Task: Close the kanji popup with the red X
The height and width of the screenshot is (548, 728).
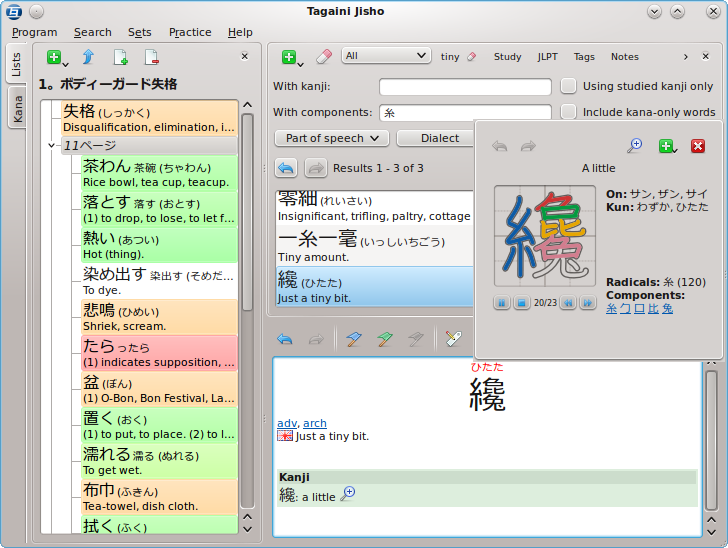Action: (x=698, y=146)
